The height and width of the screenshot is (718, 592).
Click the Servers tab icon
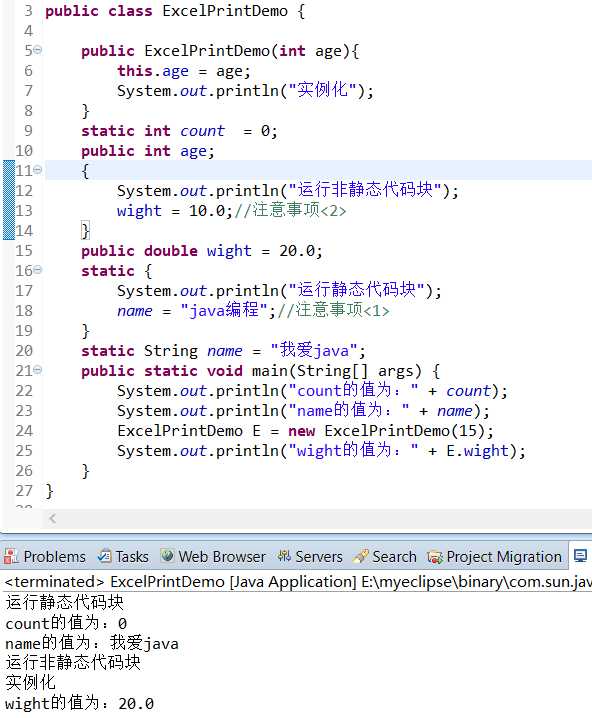[x=284, y=556]
